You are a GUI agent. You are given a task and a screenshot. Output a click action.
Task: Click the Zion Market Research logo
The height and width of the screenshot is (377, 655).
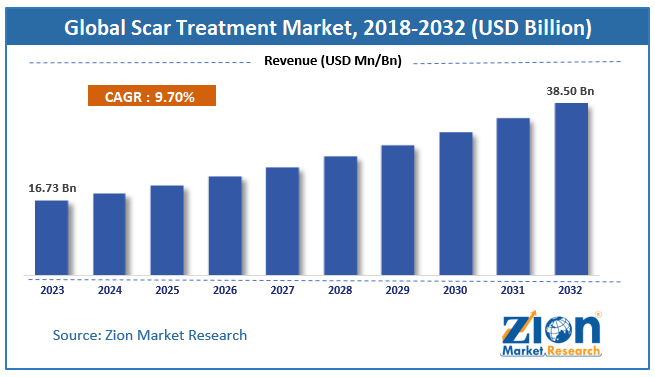pos(551,334)
